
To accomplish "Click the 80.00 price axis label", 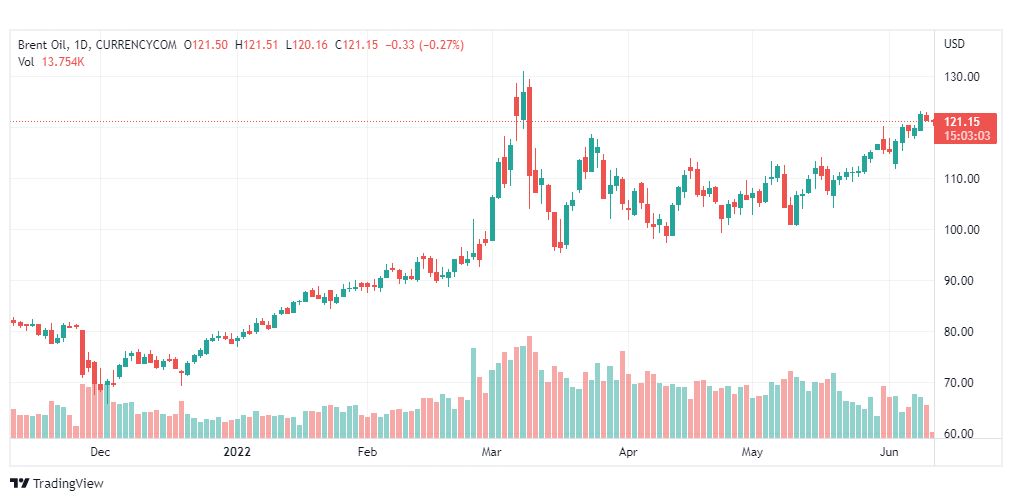I will [961, 332].
